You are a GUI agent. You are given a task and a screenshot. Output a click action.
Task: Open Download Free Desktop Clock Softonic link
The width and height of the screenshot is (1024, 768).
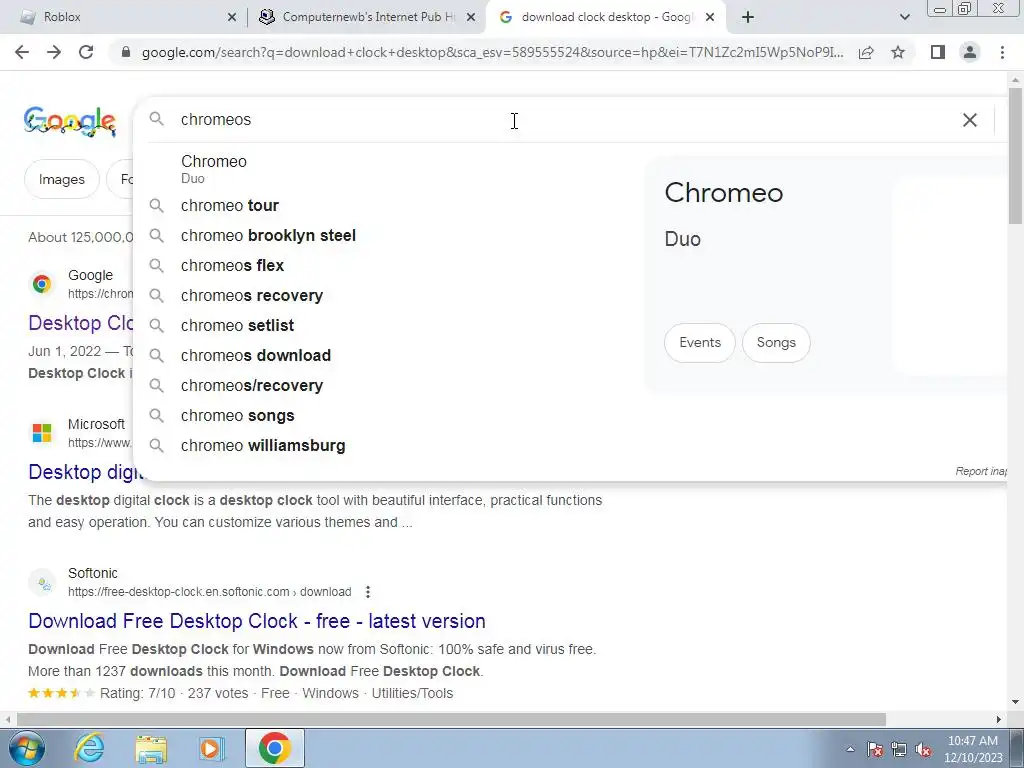point(257,621)
